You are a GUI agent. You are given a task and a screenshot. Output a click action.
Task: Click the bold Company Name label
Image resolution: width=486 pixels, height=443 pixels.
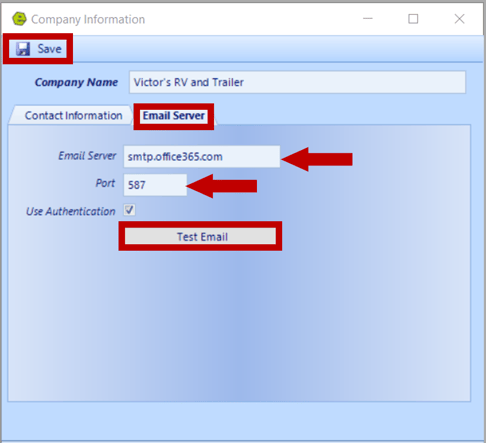[76, 82]
